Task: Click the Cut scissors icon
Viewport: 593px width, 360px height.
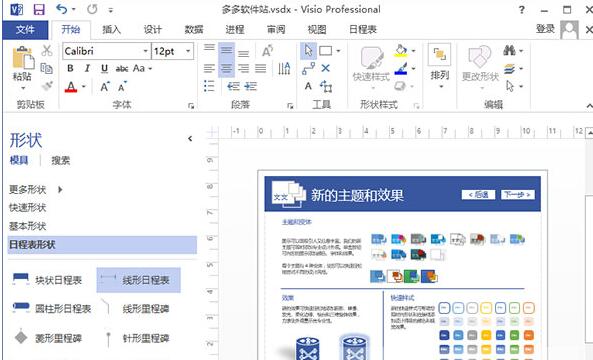Action: click(x=47, y=50)
